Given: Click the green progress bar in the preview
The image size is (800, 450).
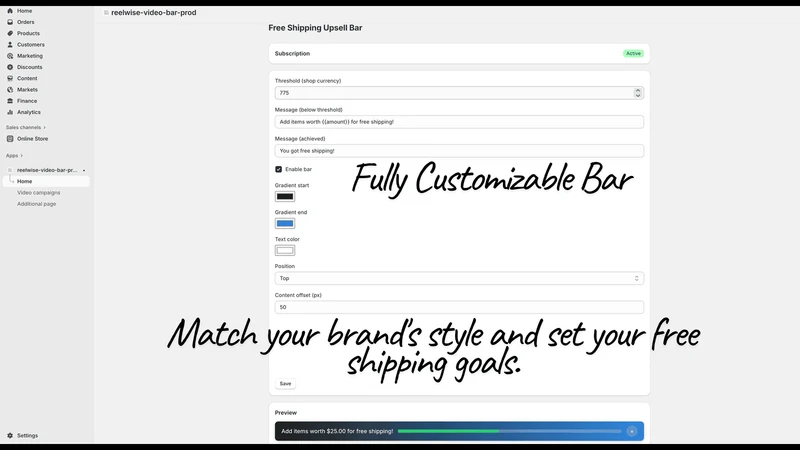Looking at the screenshot, I should (448, 431).
